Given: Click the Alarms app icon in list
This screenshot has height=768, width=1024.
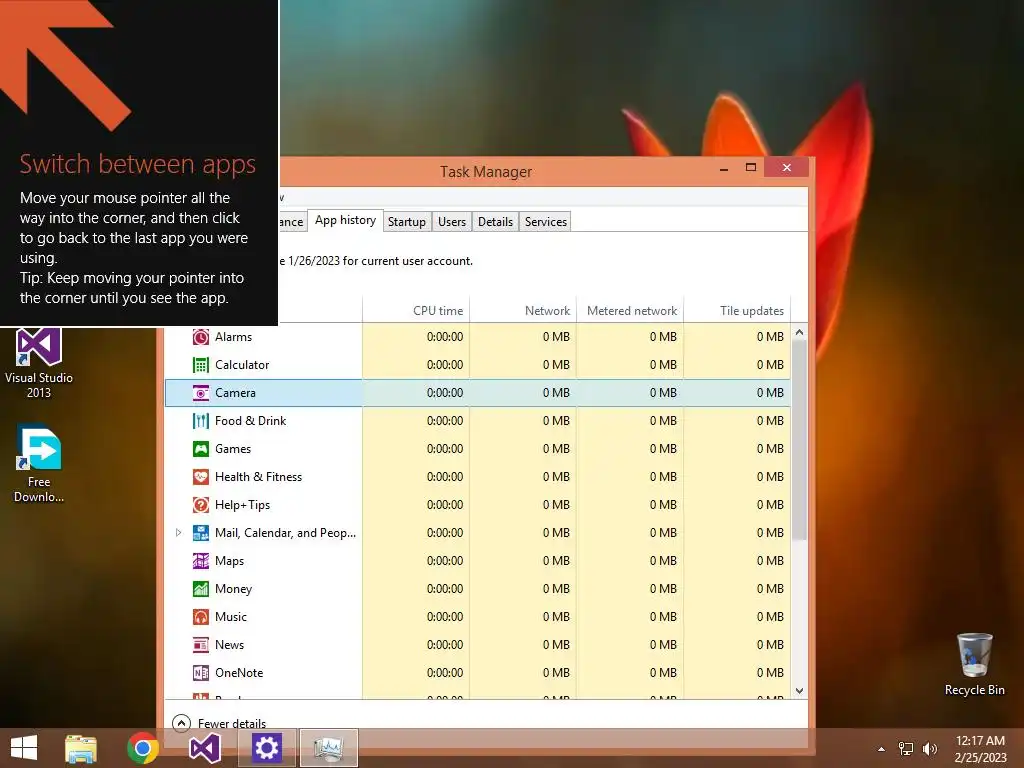Looking at the screenshot, I should coord(200,337).
